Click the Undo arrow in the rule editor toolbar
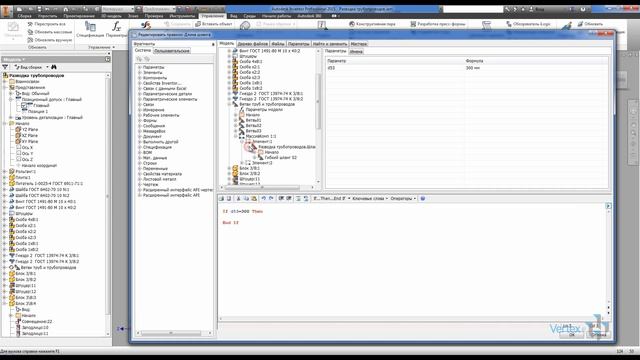640x360 pixels. click(264, 198)
